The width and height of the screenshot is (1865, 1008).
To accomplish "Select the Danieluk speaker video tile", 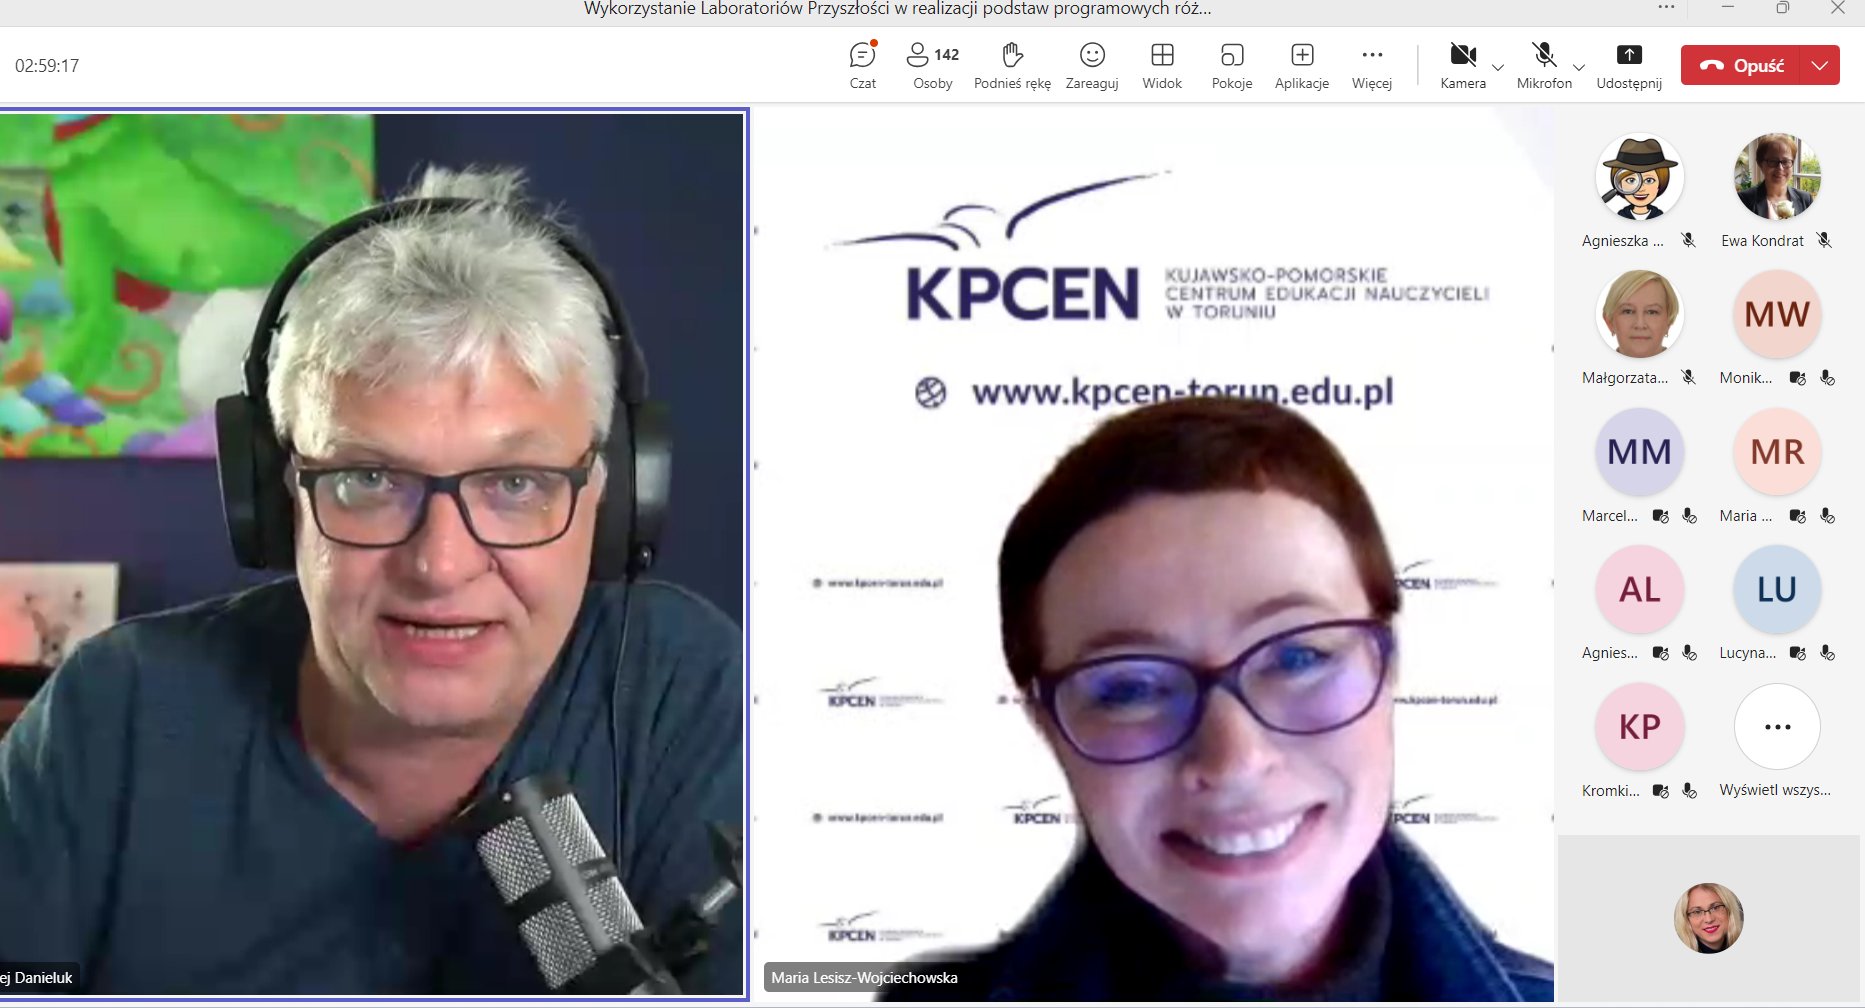I will coord(373,553).
